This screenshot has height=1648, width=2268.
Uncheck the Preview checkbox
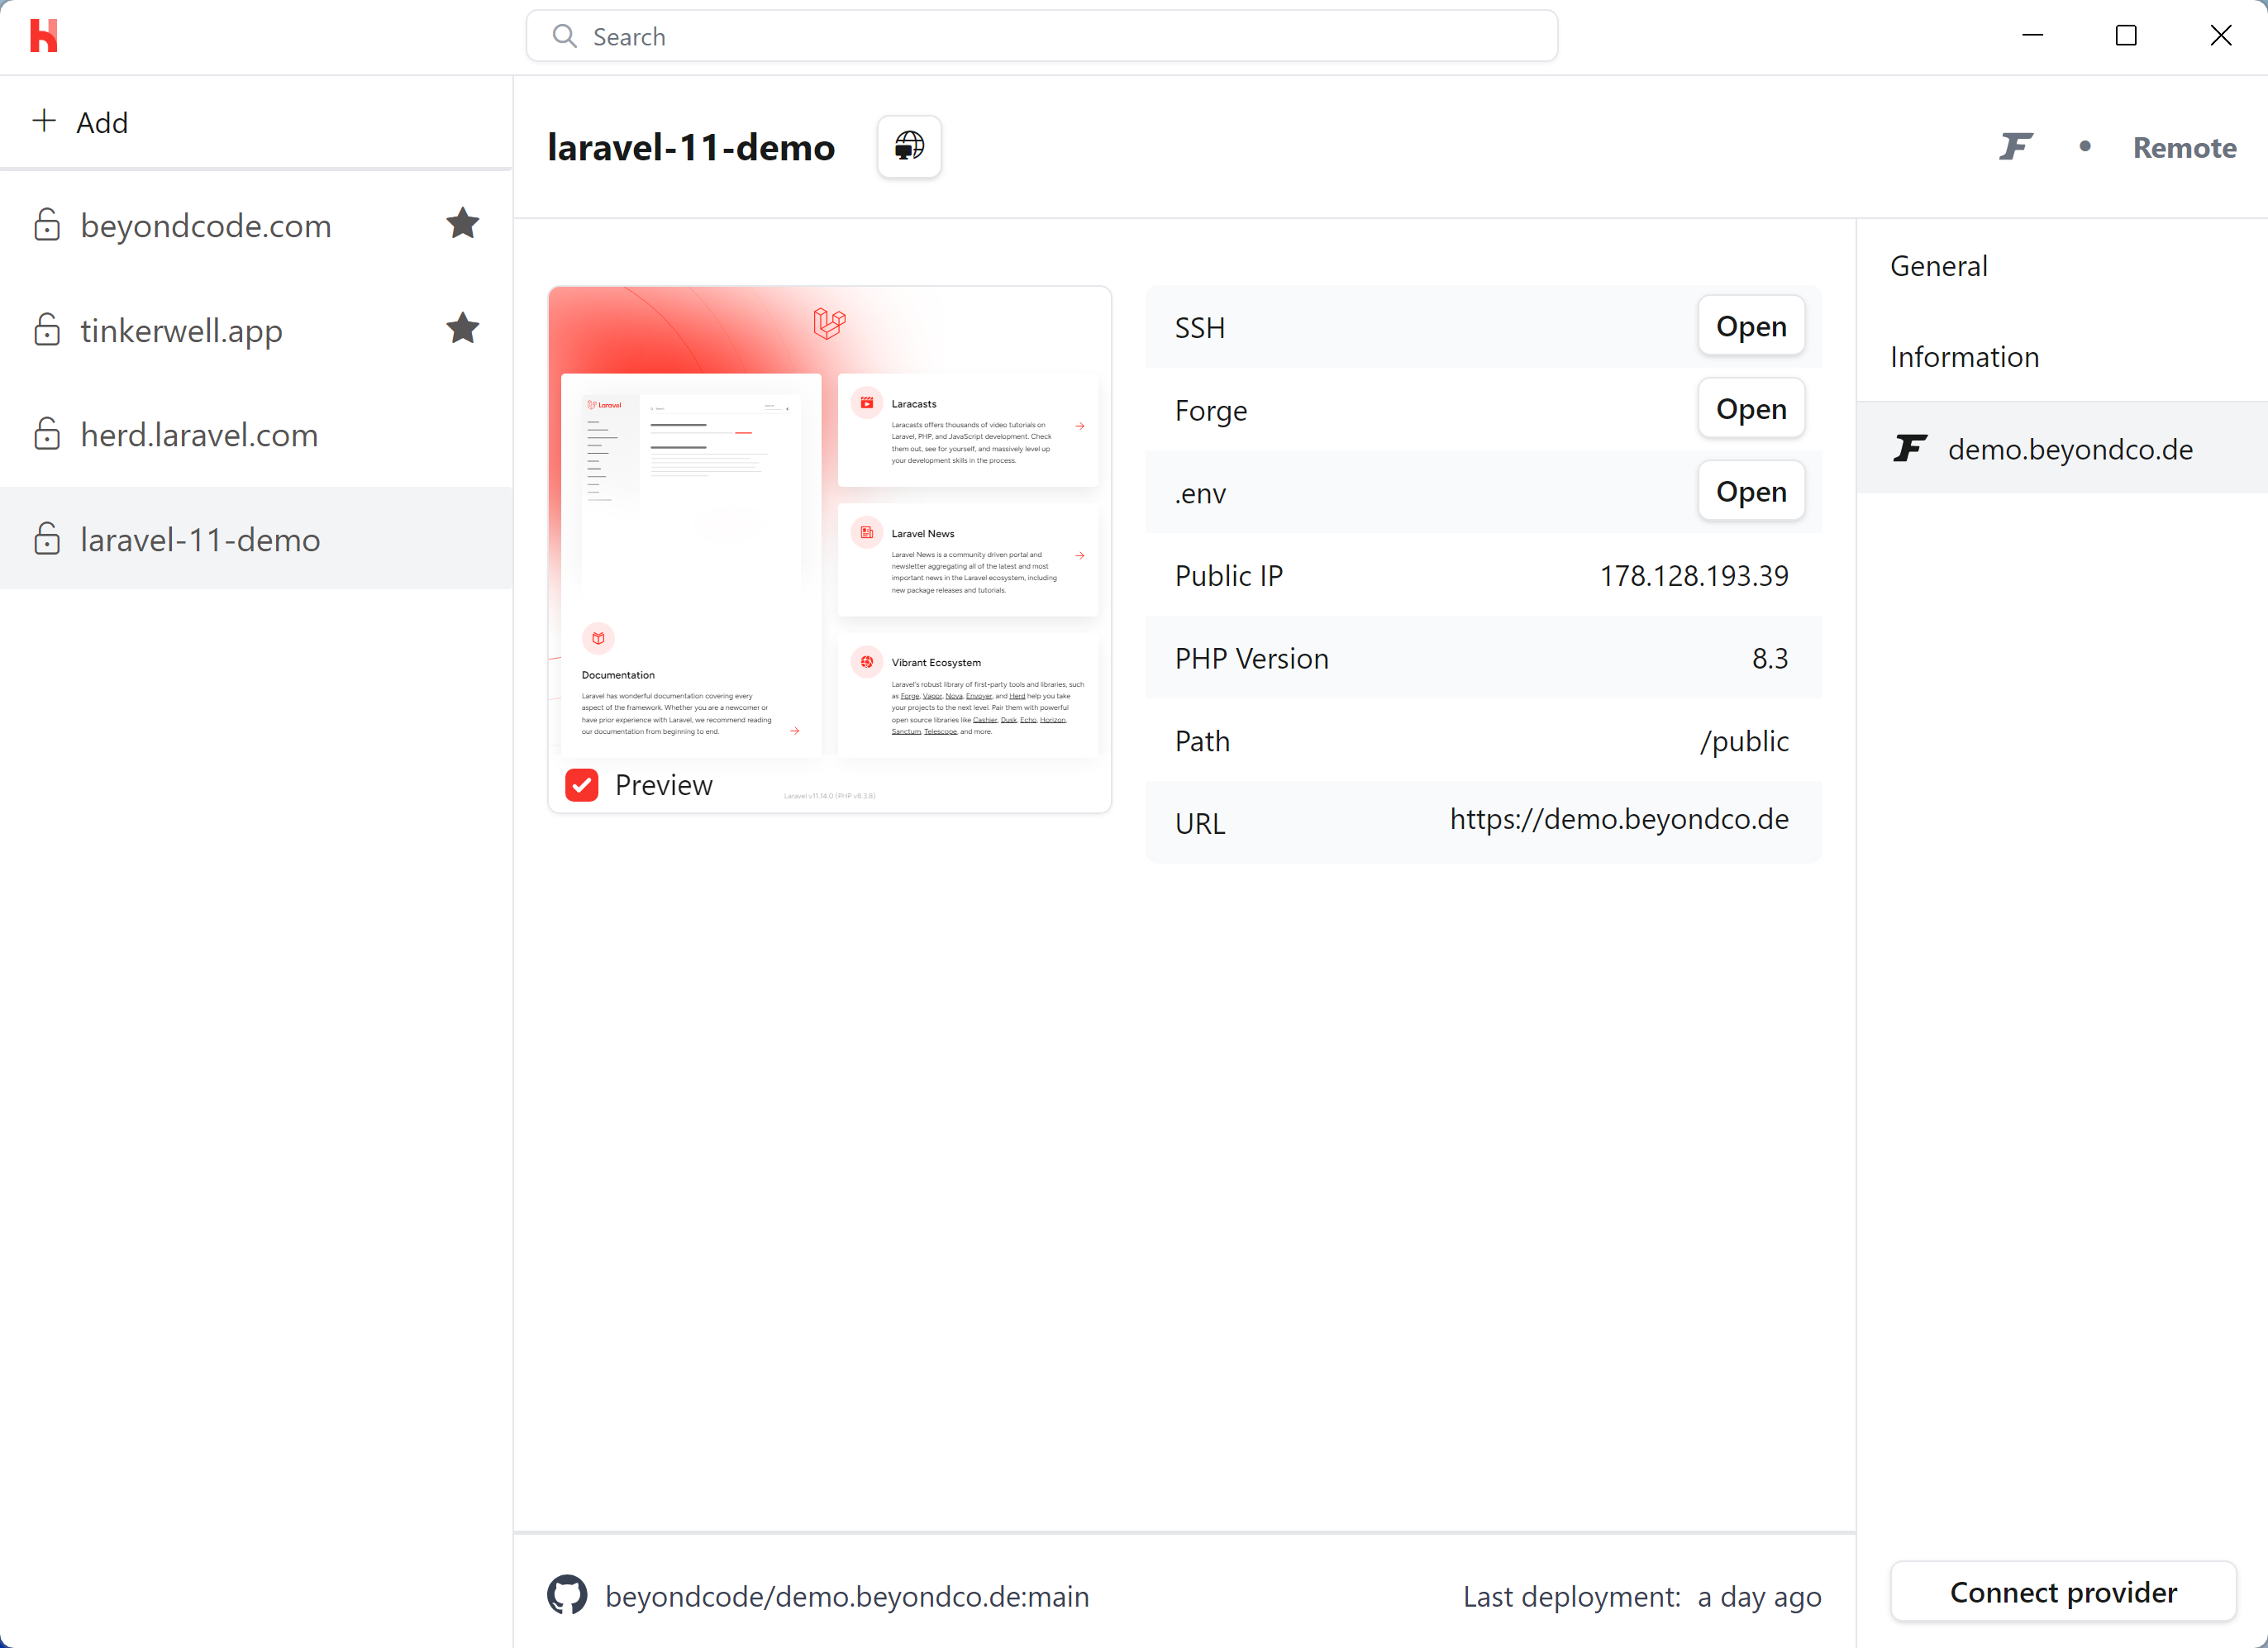[x=581, y=785]
